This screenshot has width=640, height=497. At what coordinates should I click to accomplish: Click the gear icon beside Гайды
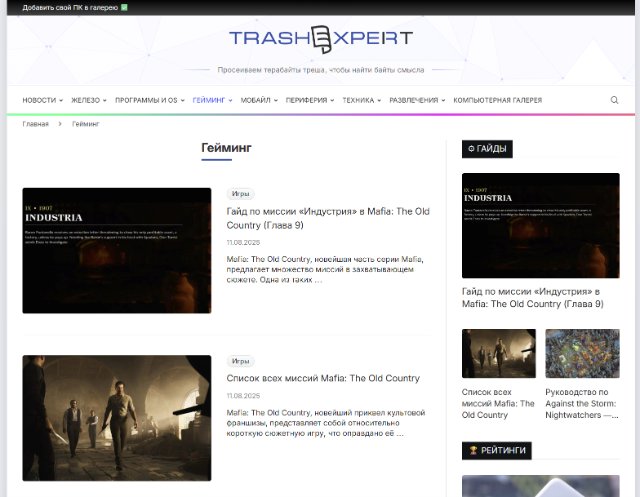click(471, 149)
